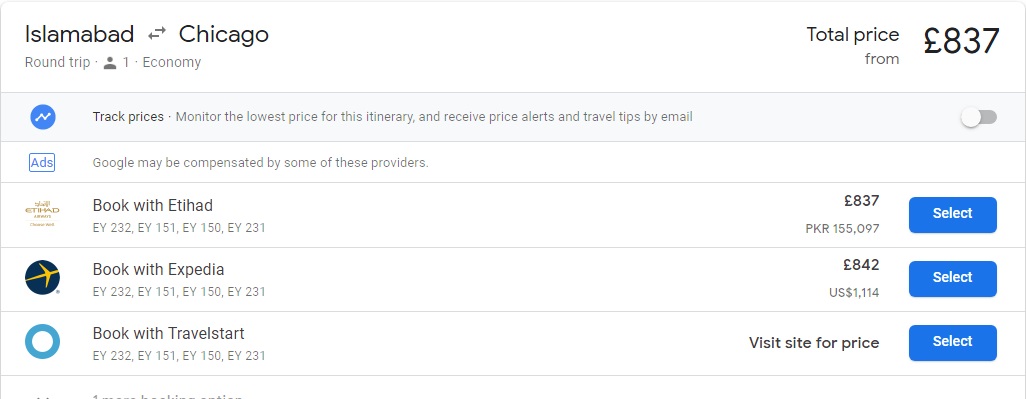Select the Expedia booking option button
The image size is (1026, 399).
click(953, 279)
